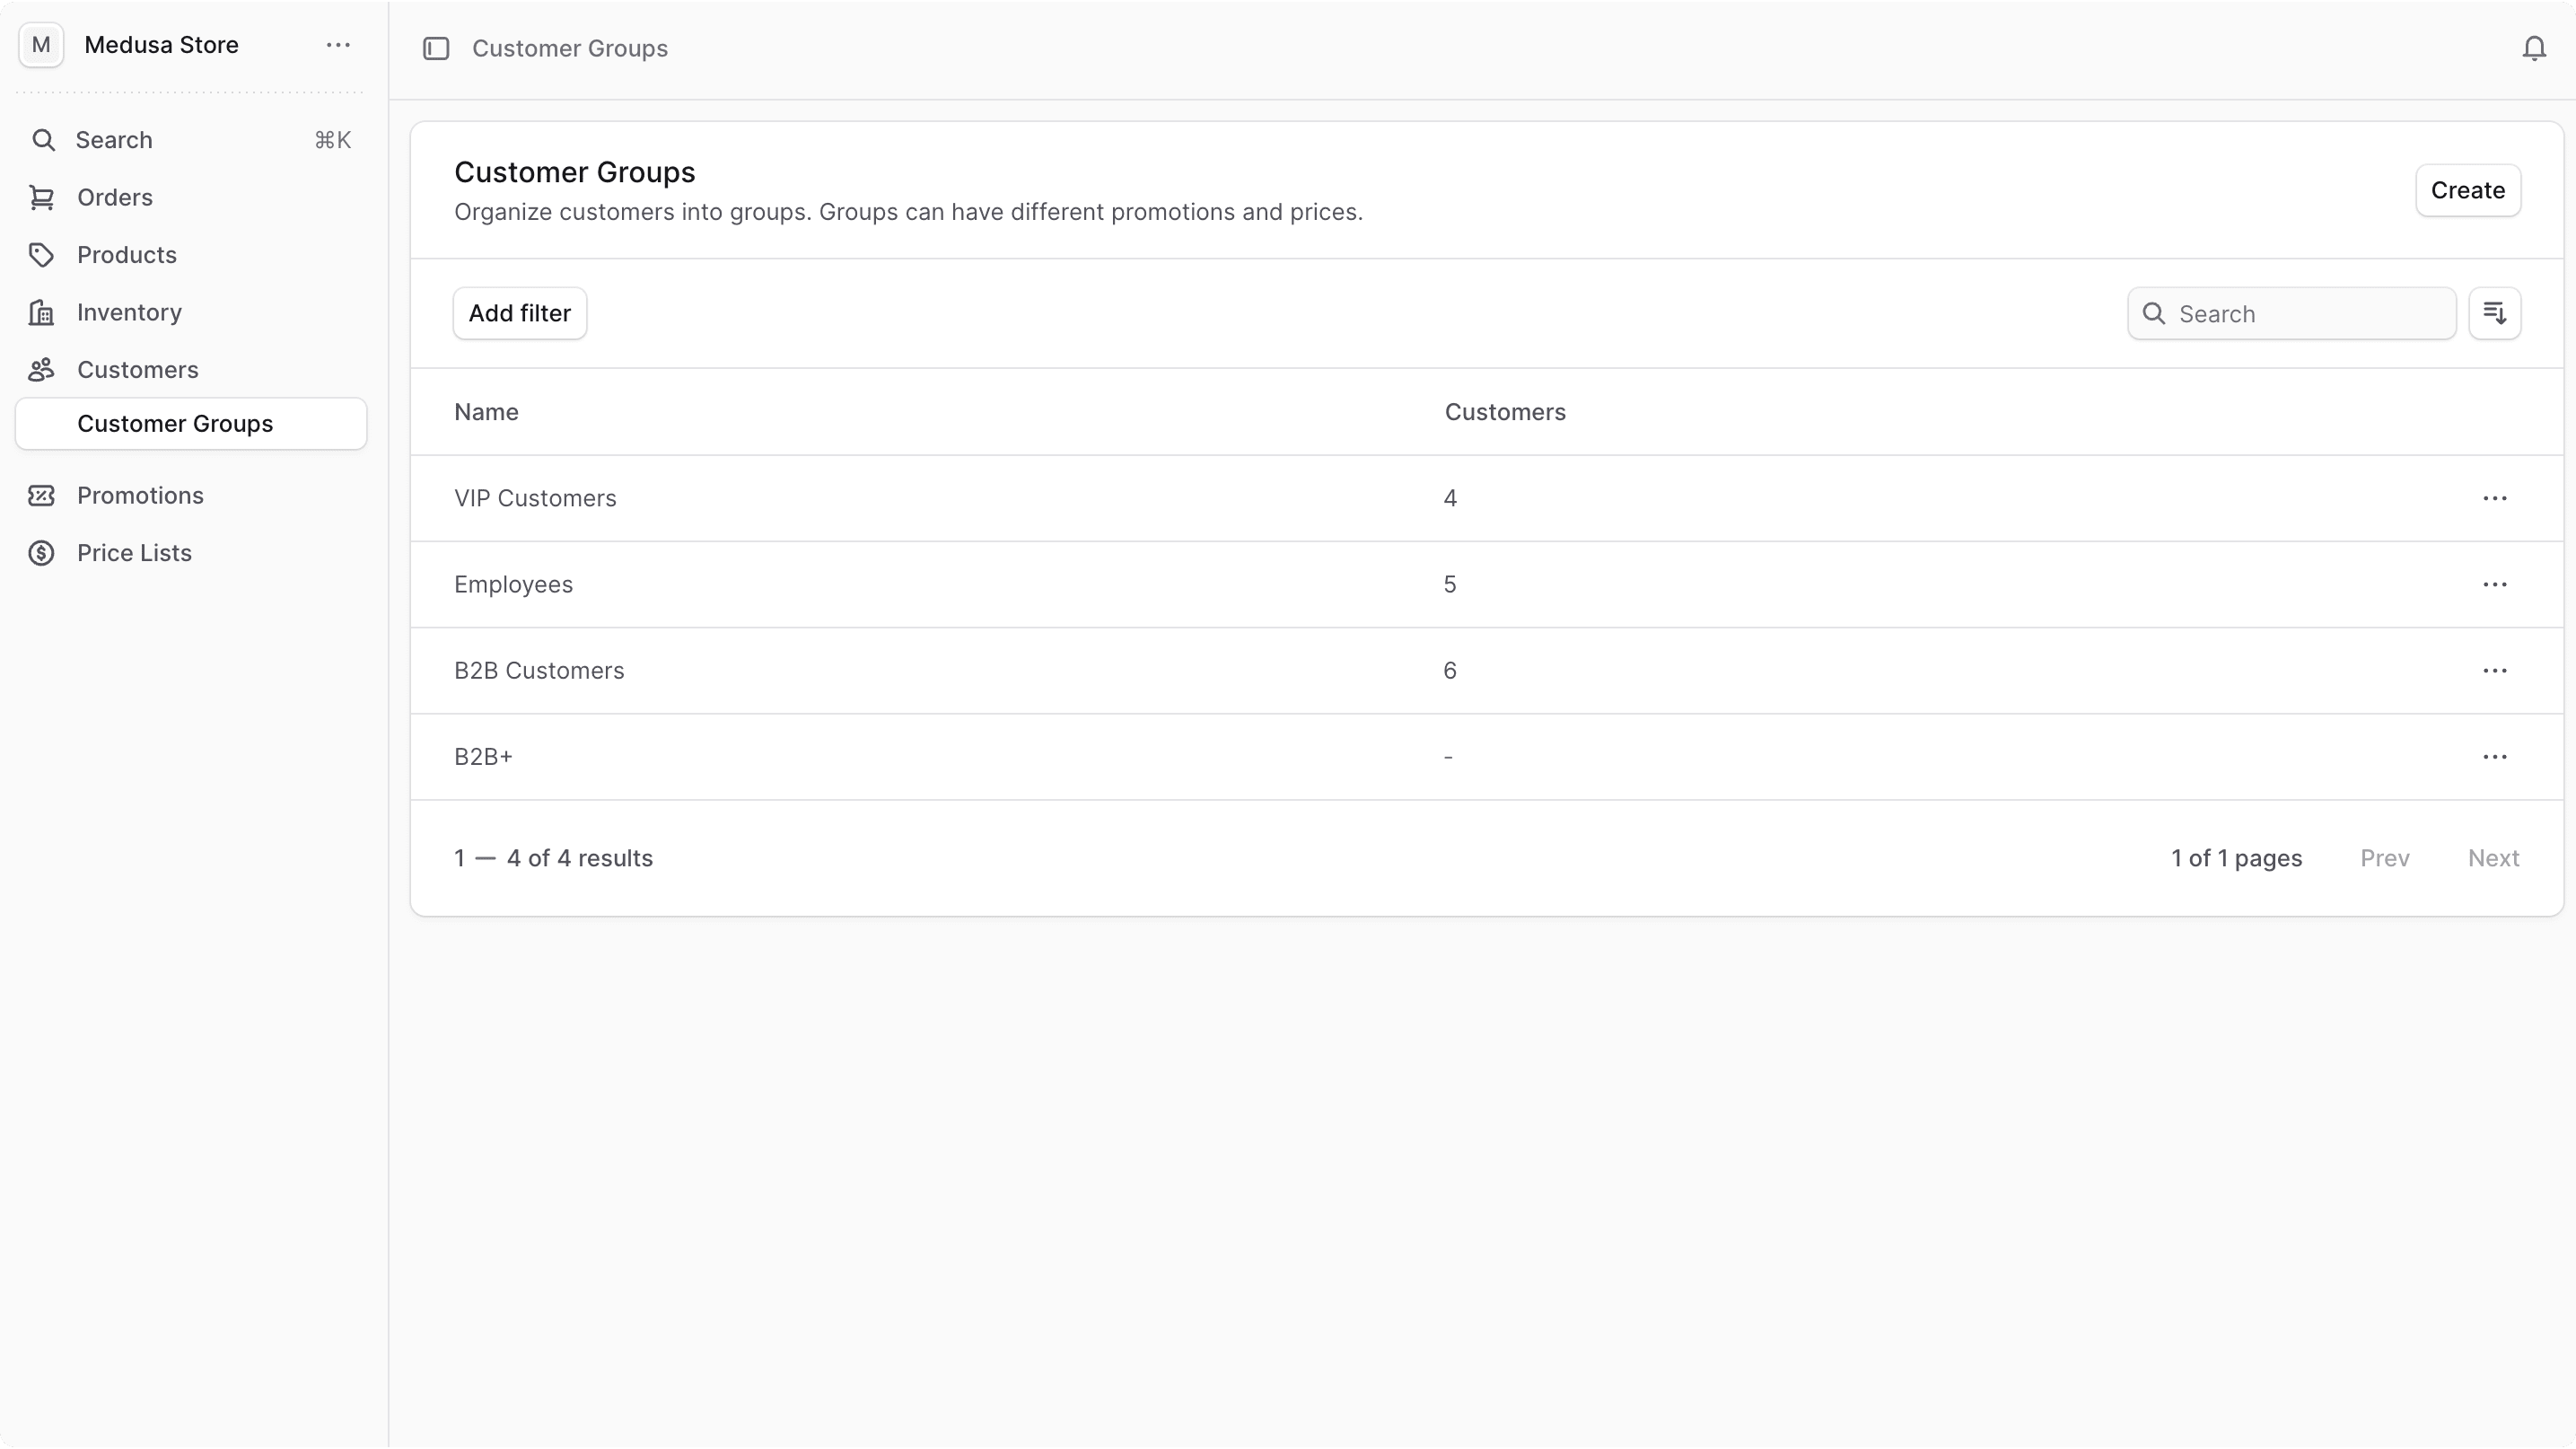Click the Customer Groups breadcrumb

(570, 48)
